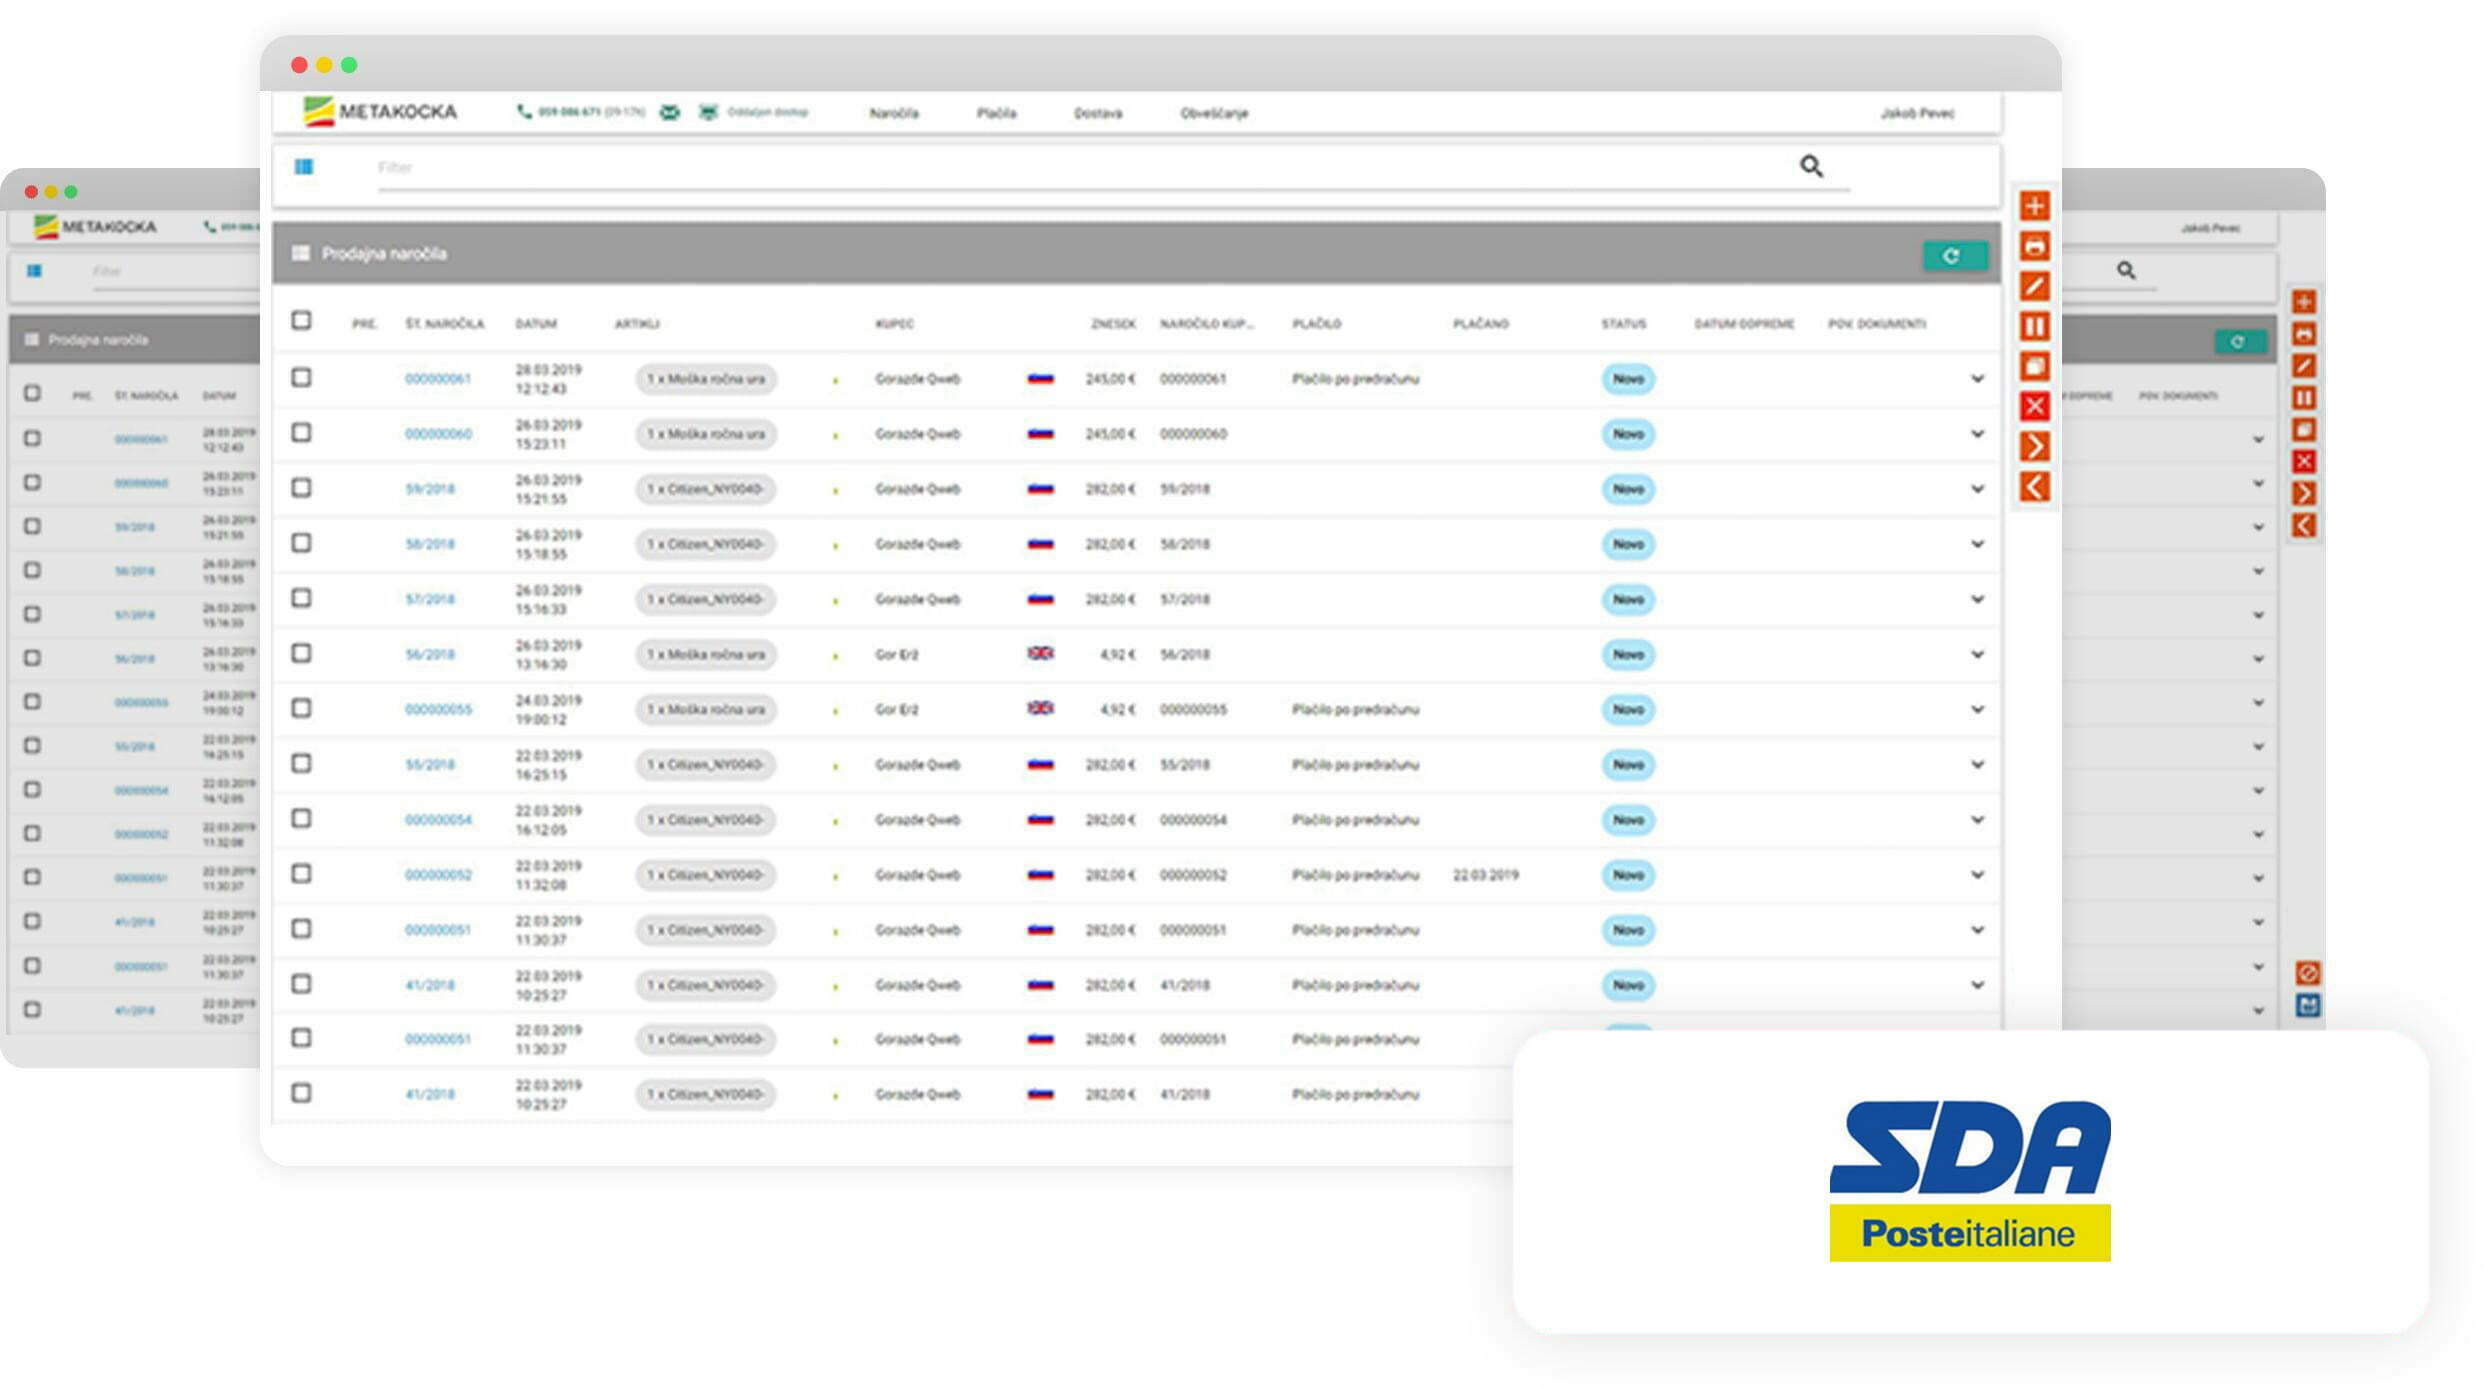Tick the checkbox for order 000000060
2484x1388 pixels.
tap(301, 432)
